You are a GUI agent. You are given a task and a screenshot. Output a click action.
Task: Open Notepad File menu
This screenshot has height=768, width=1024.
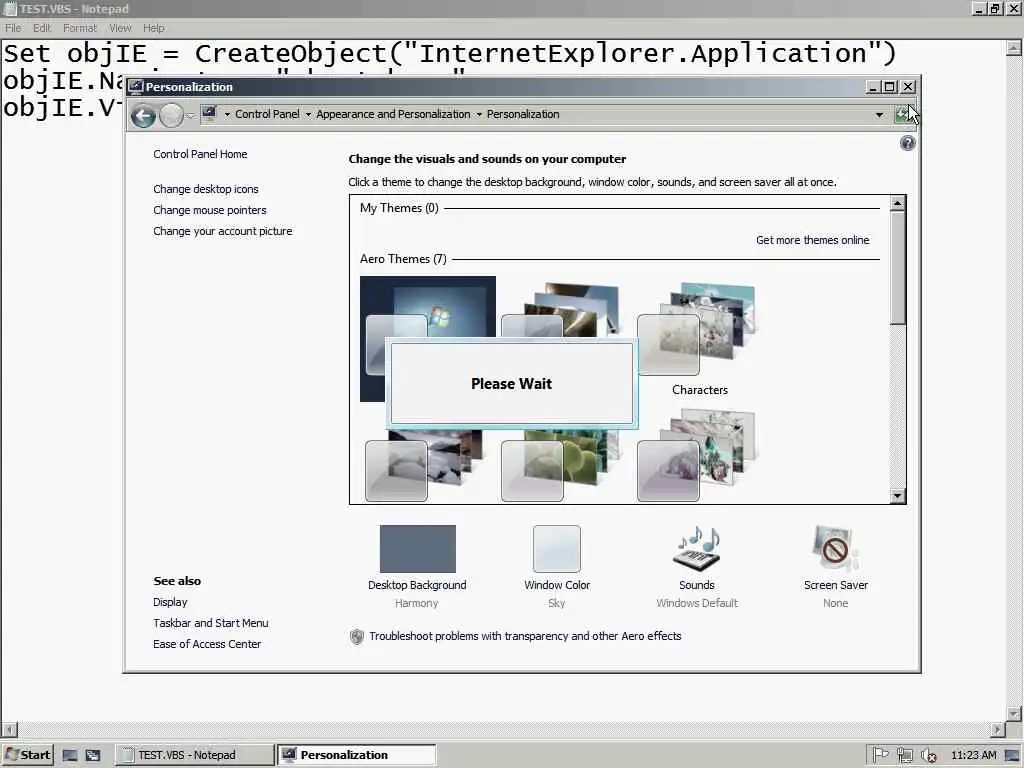(13, 28)
